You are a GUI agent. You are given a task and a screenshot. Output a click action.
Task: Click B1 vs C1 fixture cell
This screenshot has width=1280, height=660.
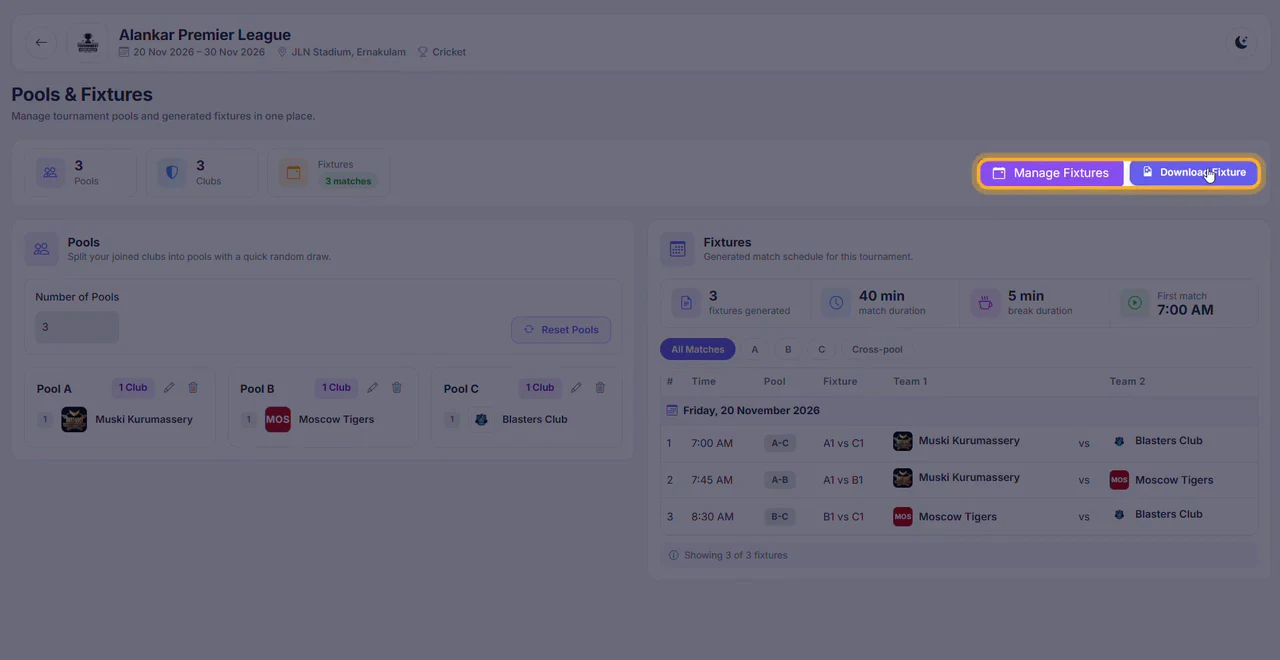click(843, 517)
